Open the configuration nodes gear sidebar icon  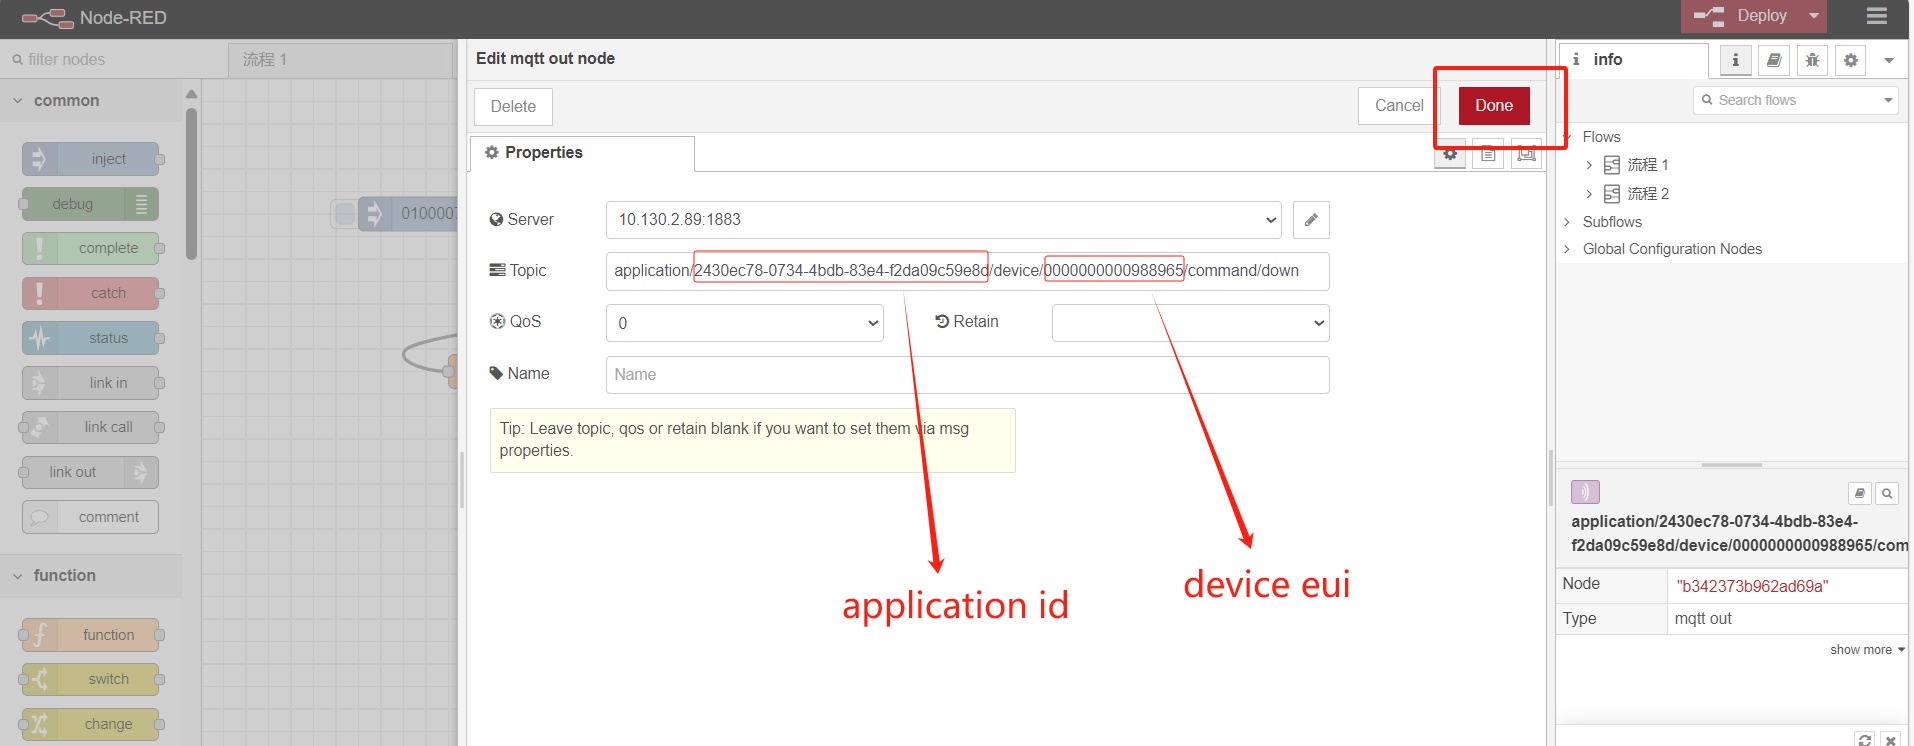[1851, 60]
